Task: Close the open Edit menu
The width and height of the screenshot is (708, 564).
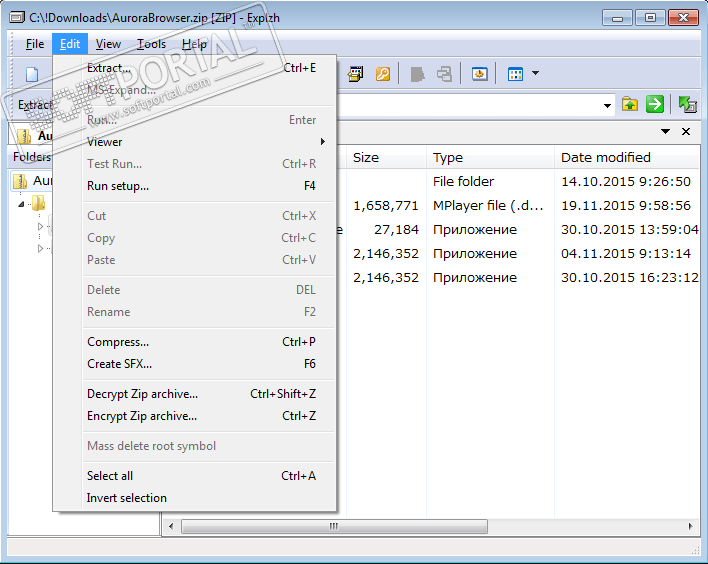Action: pos(70,44)
